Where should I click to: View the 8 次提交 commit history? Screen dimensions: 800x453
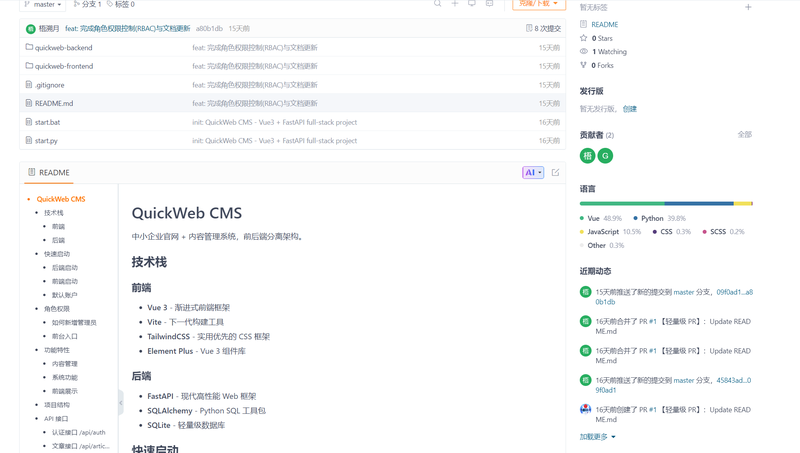tap(543, 29)
